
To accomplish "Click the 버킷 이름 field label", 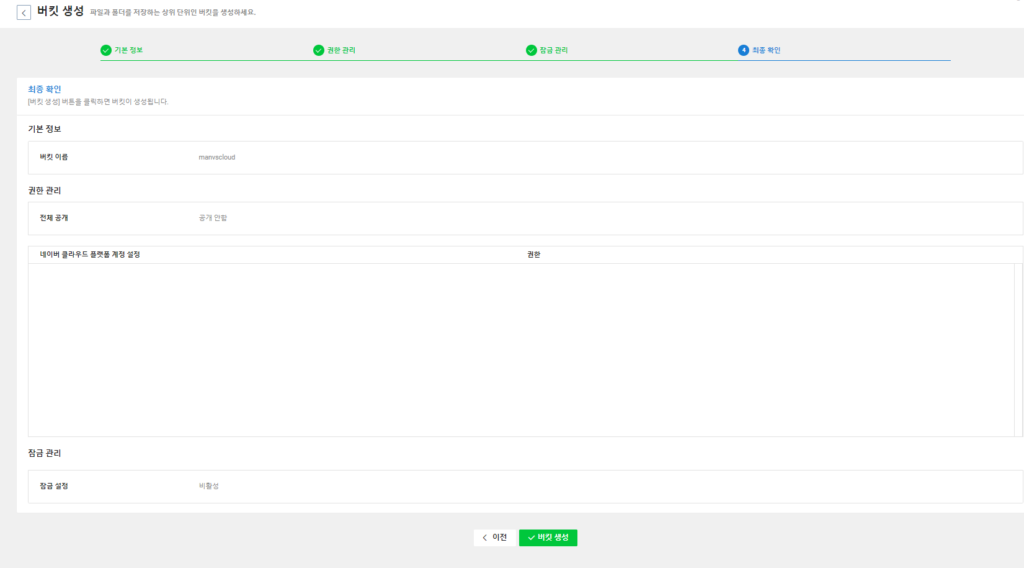I will pyautogui.click(x=54, y=157).
